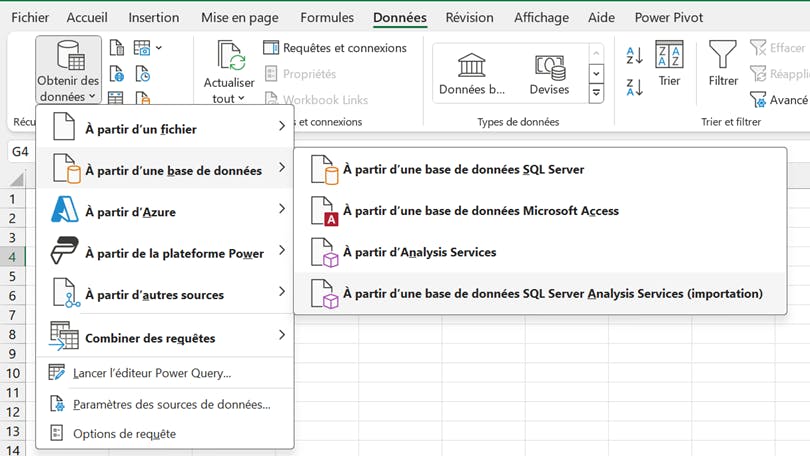The height and width of the screenshot is (456, 810).
Task: Expand the data types gallery
Action: click(596, 93)
